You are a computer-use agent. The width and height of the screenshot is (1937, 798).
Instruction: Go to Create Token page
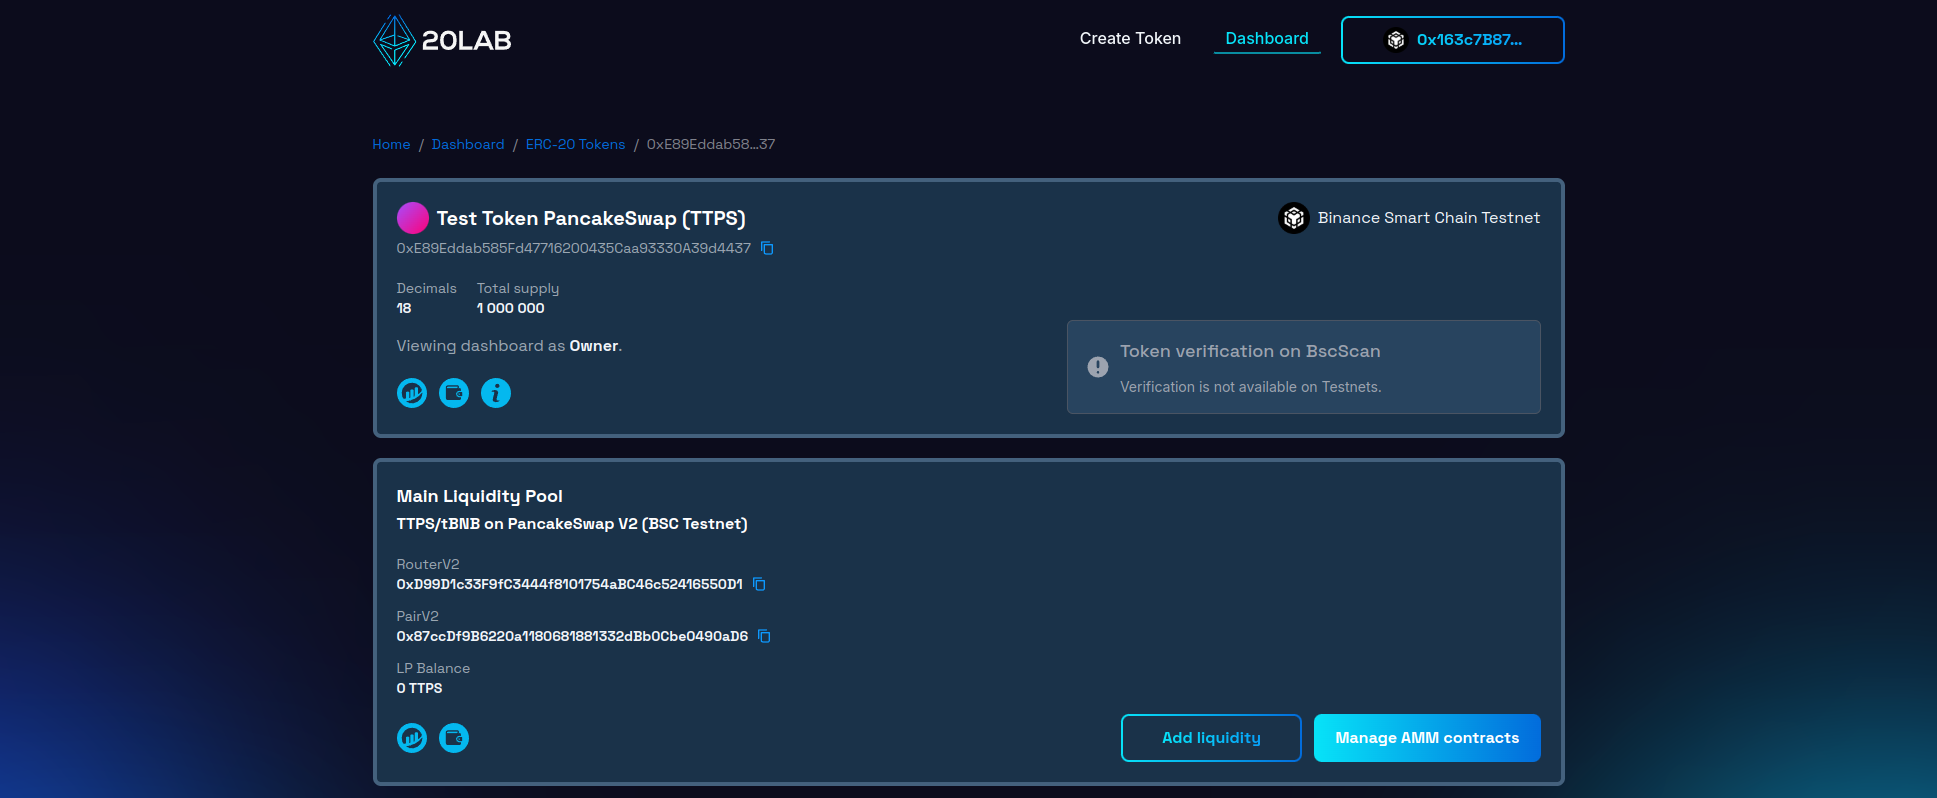[x=1130, y=39]
